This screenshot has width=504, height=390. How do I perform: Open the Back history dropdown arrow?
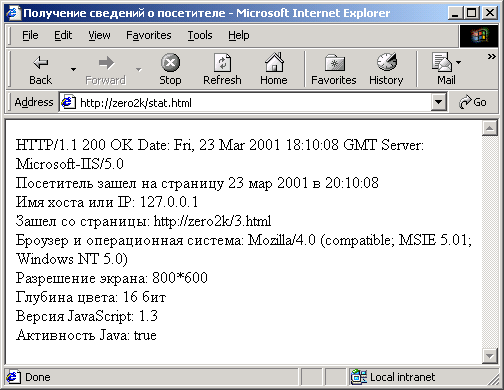click(x=73, y=69)
